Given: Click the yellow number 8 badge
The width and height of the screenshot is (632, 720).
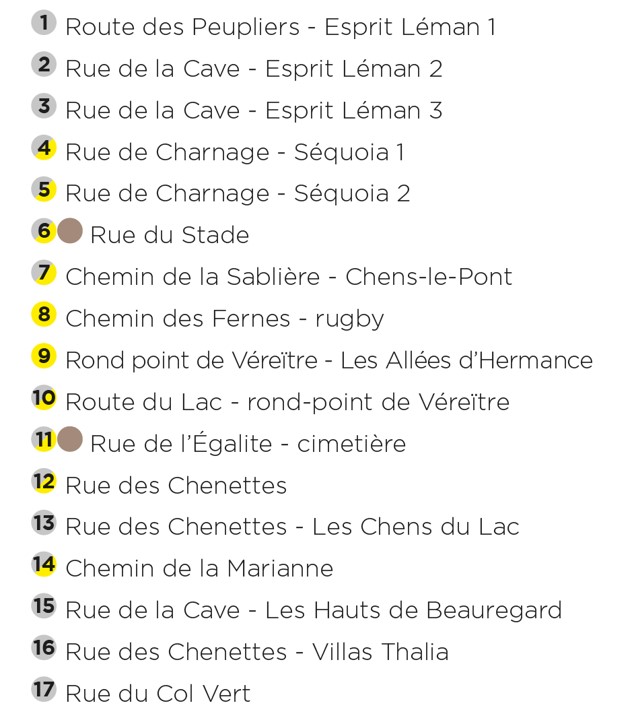Looking at the screenshot, I should pyautogui.click(x=44, y=315).
